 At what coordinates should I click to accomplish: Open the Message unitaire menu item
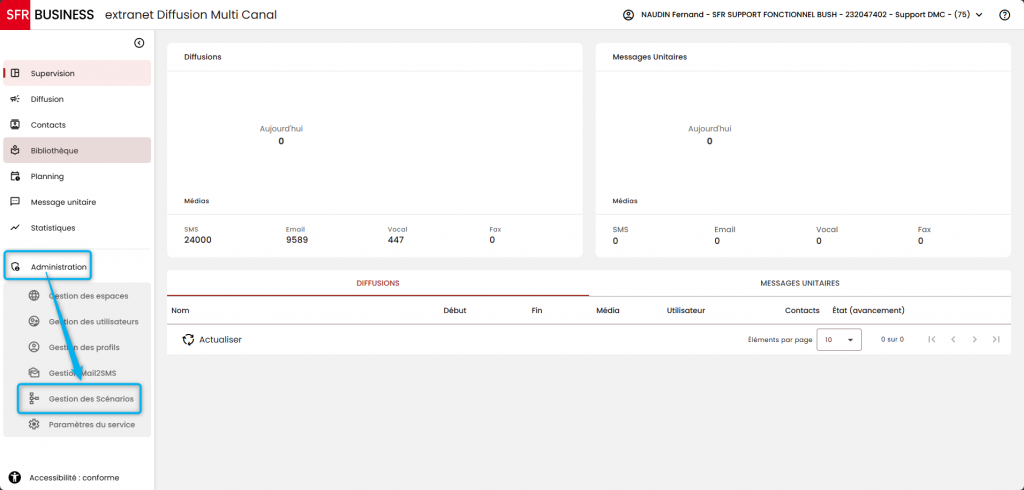(77, 202)
